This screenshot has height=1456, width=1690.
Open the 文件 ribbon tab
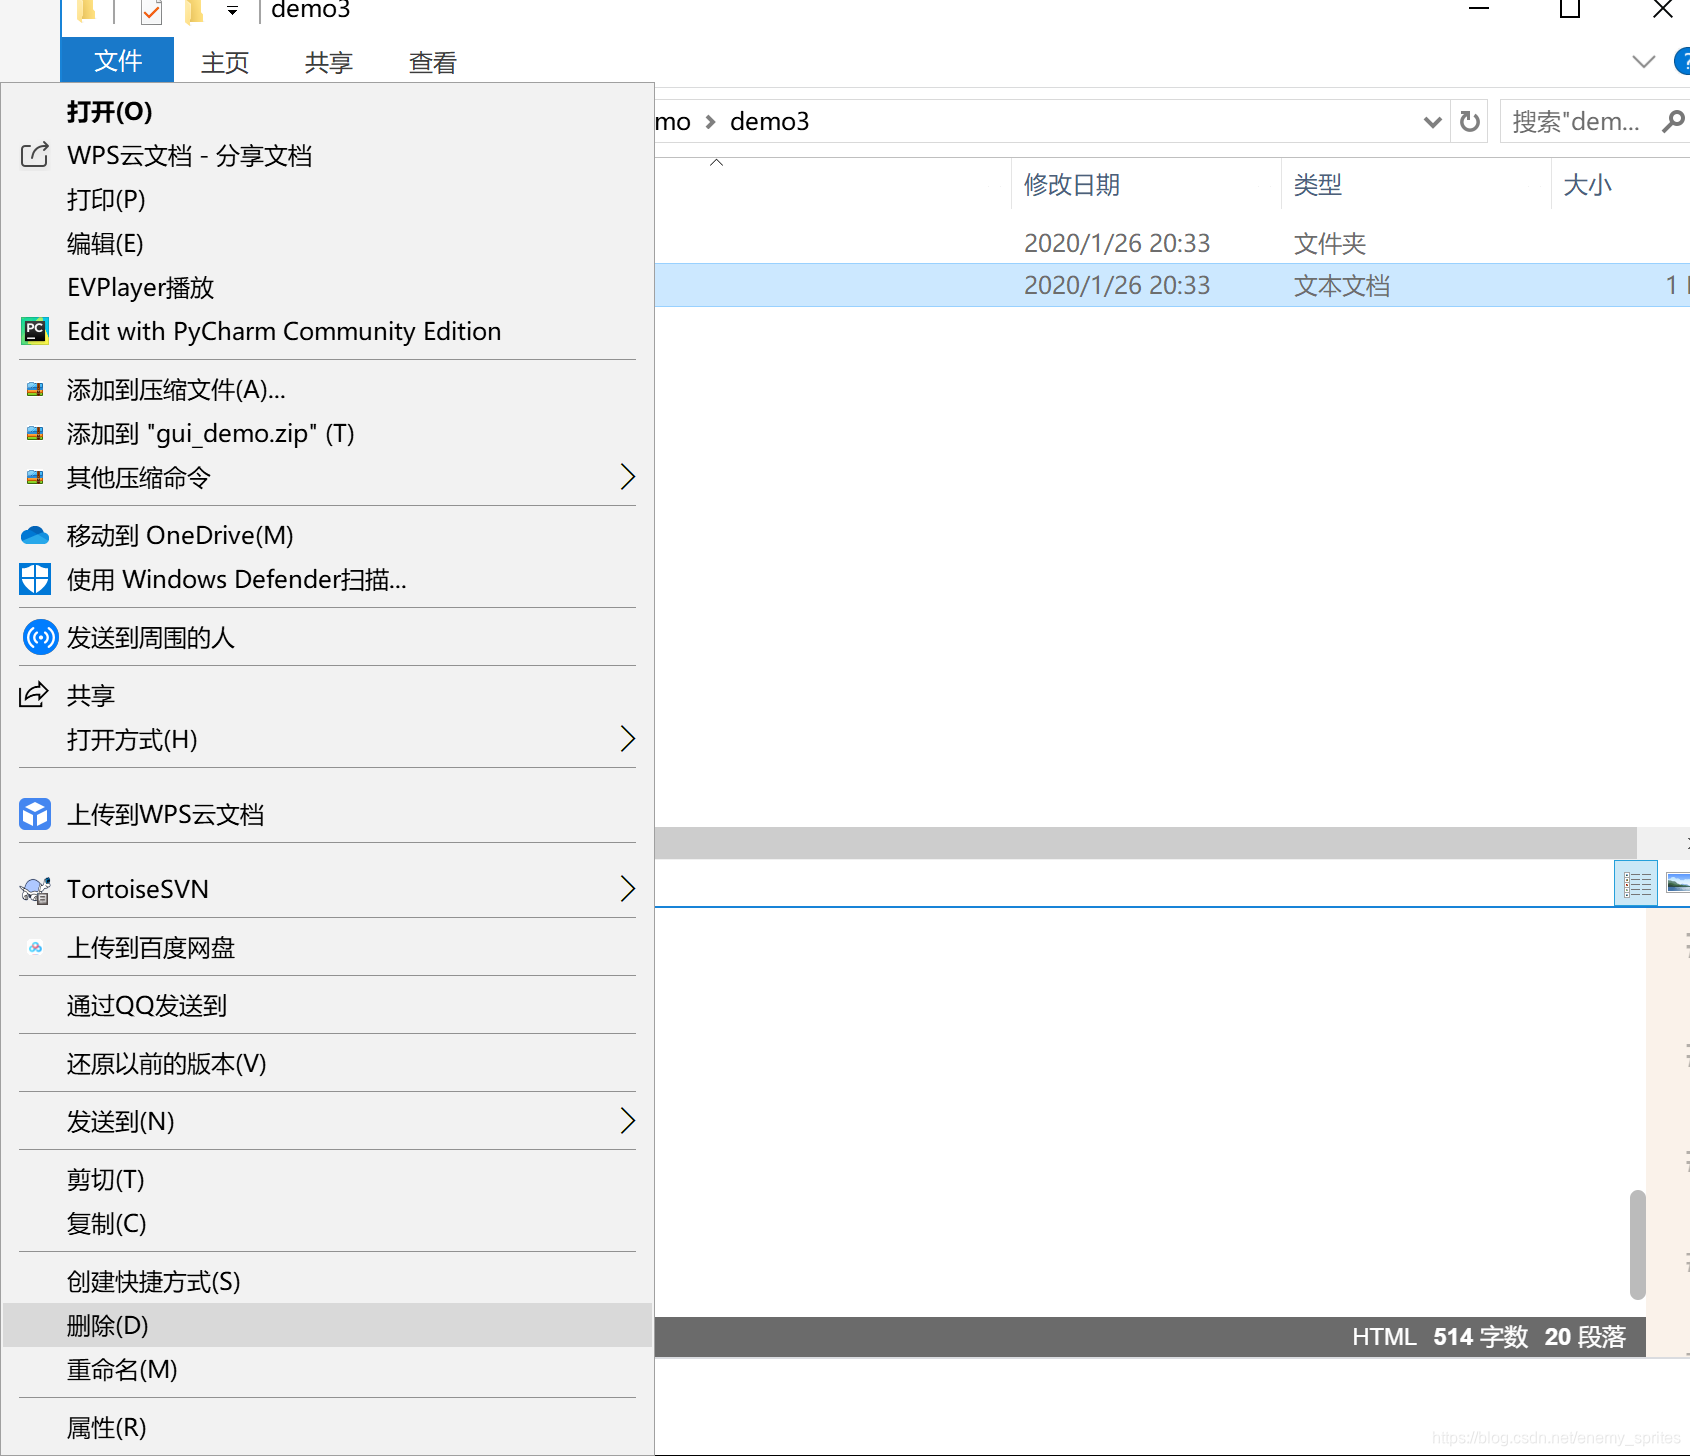coord(117,61)
